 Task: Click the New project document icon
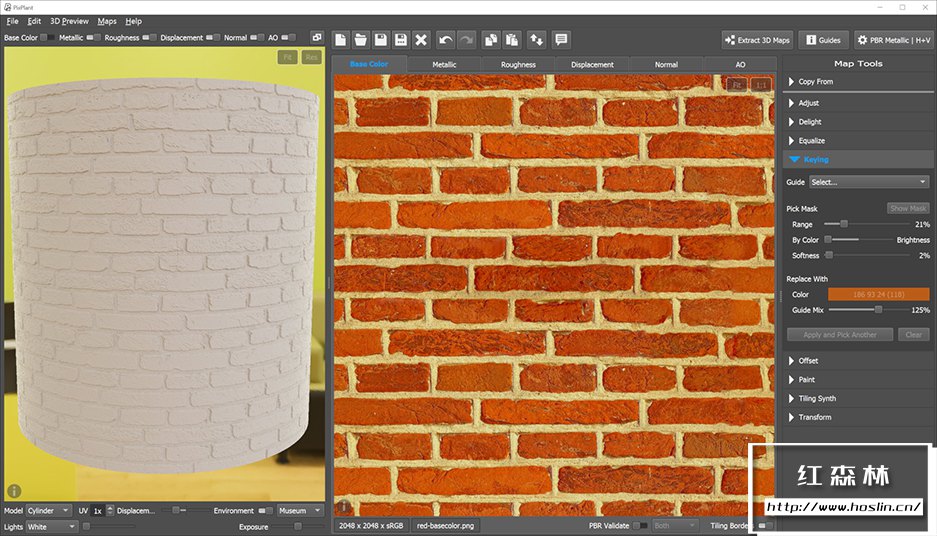point(340,40)
